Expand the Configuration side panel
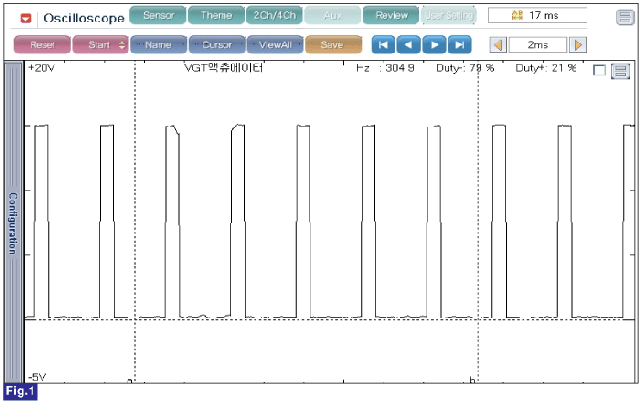Screen dimensions: 640x402 click(x=13, y=222)
